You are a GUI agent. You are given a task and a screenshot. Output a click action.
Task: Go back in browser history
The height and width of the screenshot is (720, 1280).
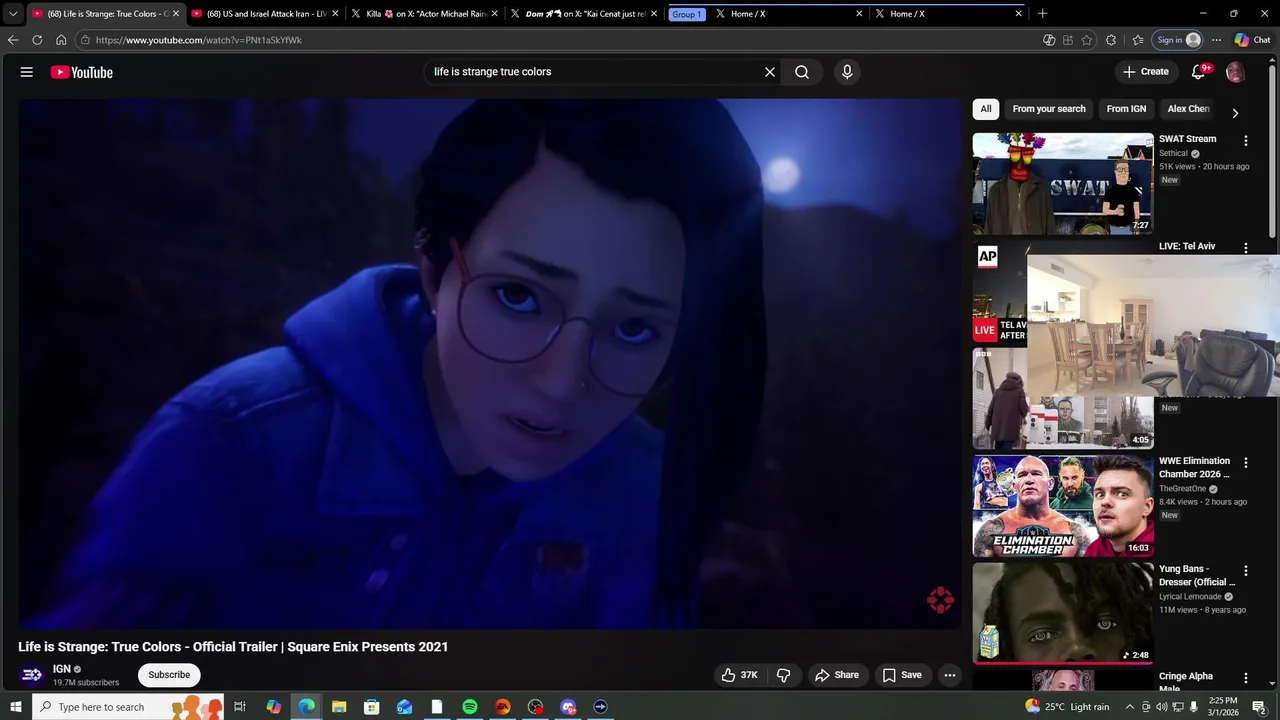pos(13,40)
